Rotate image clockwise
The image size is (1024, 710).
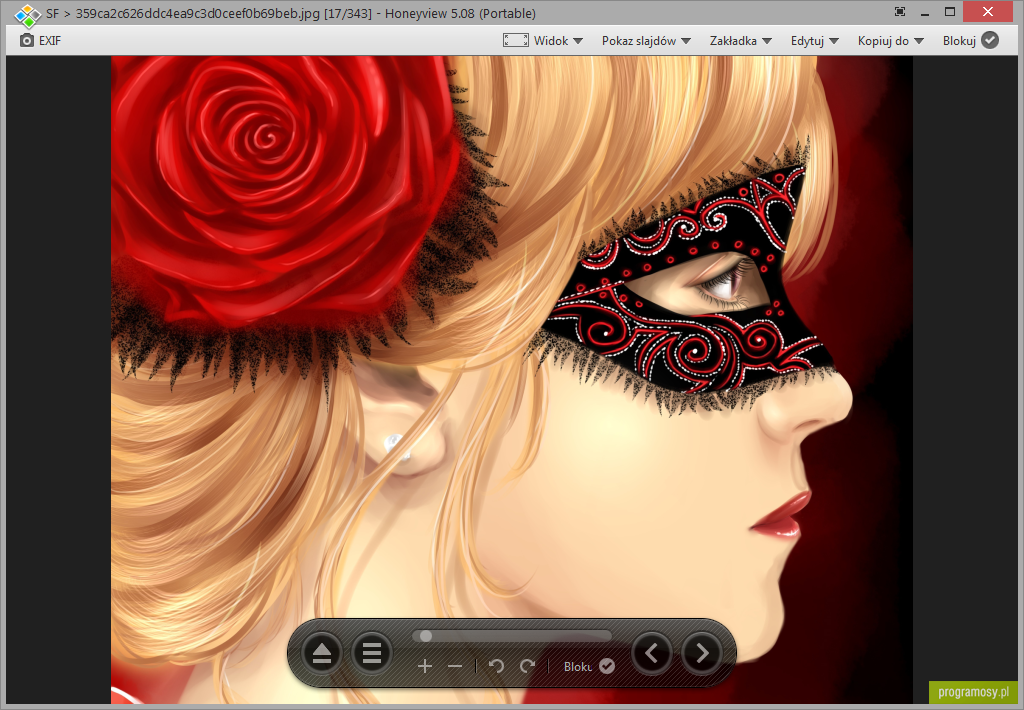pyautogui.click(x=528, y=666)
